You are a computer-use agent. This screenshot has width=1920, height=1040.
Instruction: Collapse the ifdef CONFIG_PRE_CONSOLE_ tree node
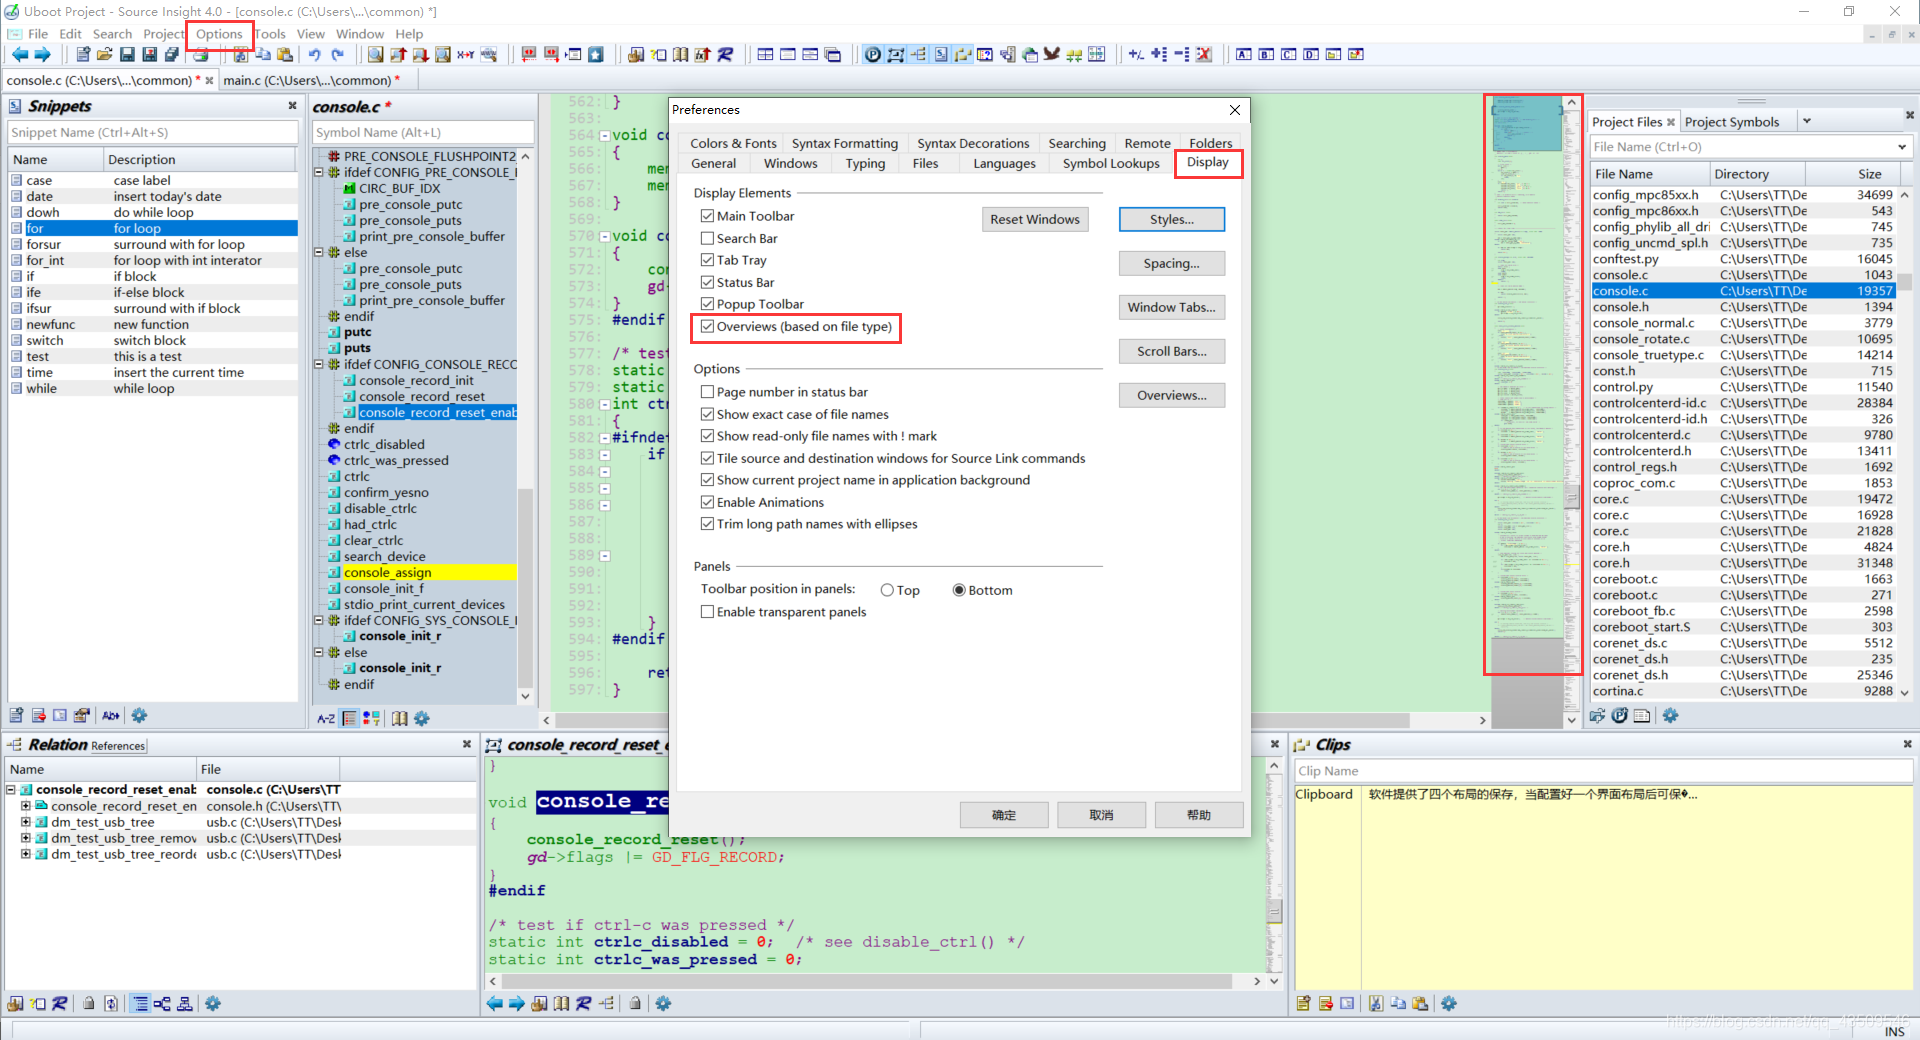(x=319, y=172)
